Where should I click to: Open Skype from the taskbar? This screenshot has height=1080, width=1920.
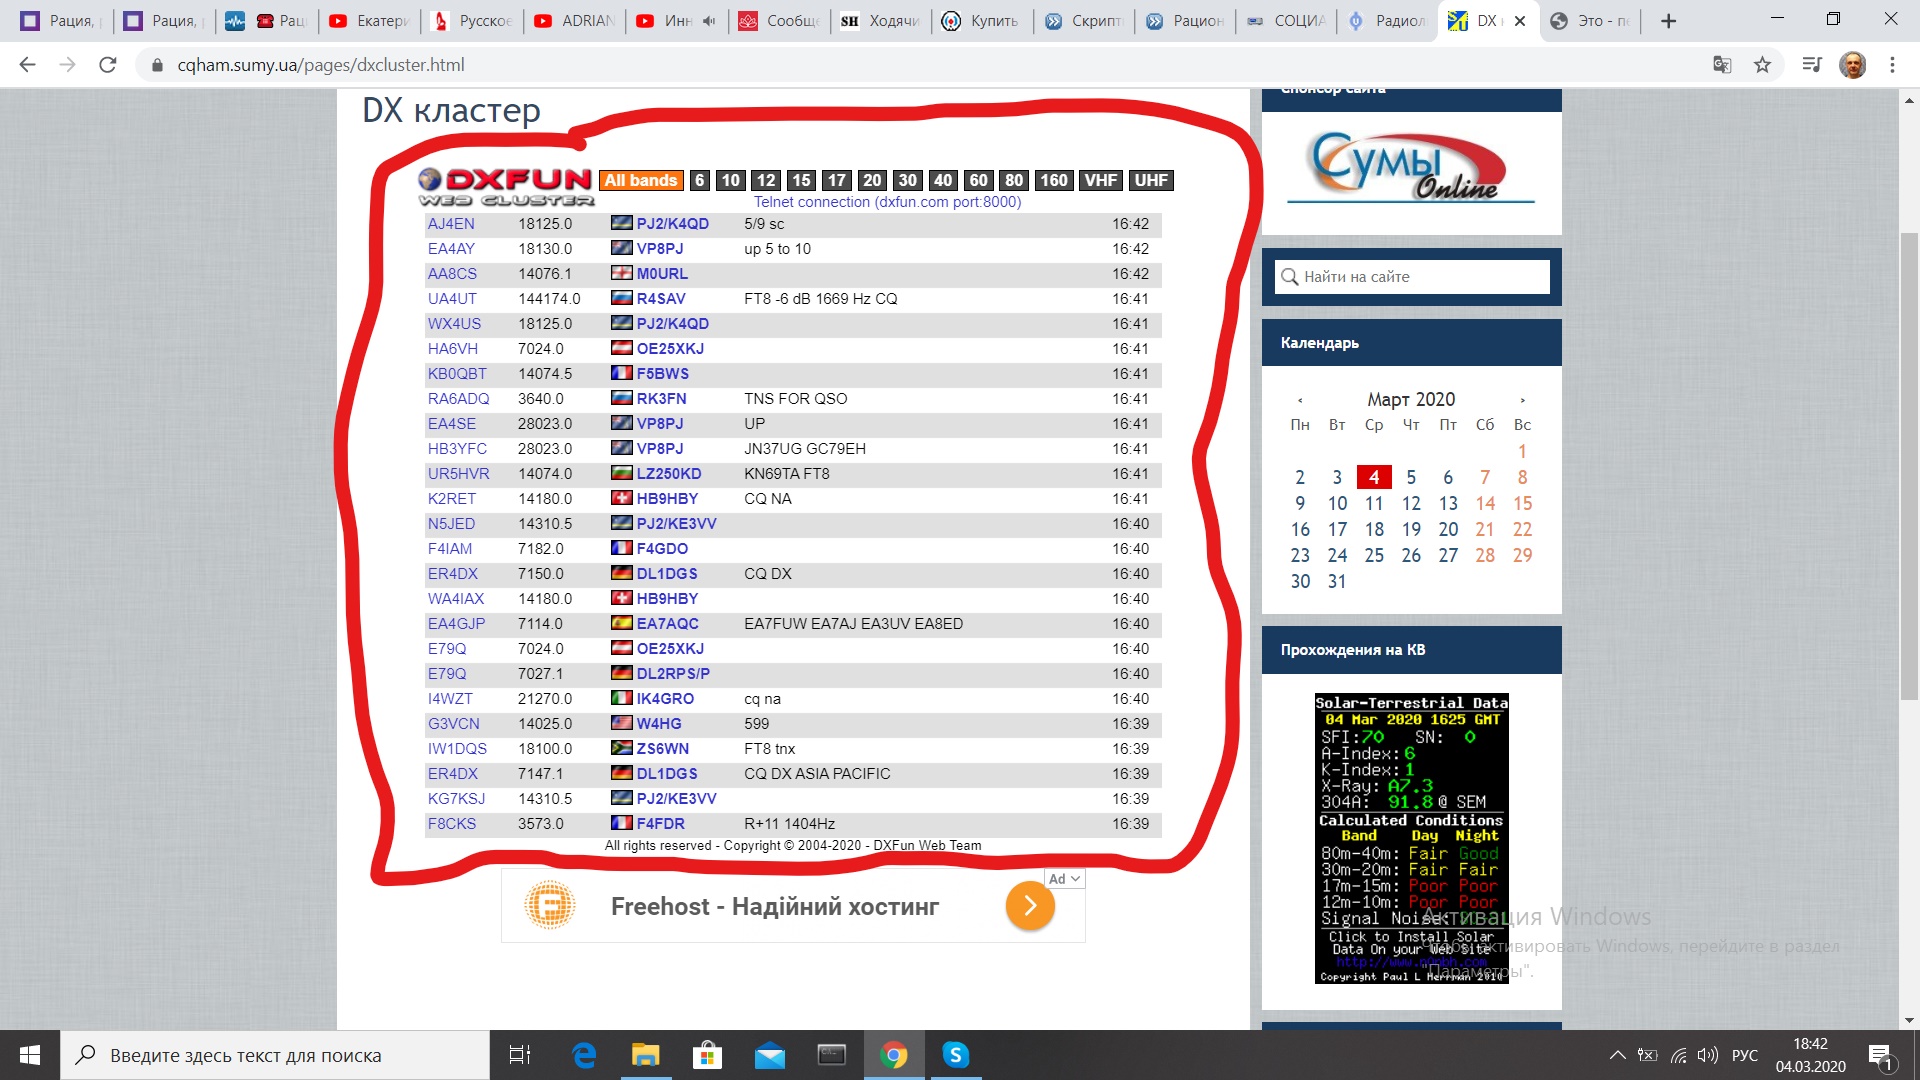pyautogui.click(x=955, y=1055)
